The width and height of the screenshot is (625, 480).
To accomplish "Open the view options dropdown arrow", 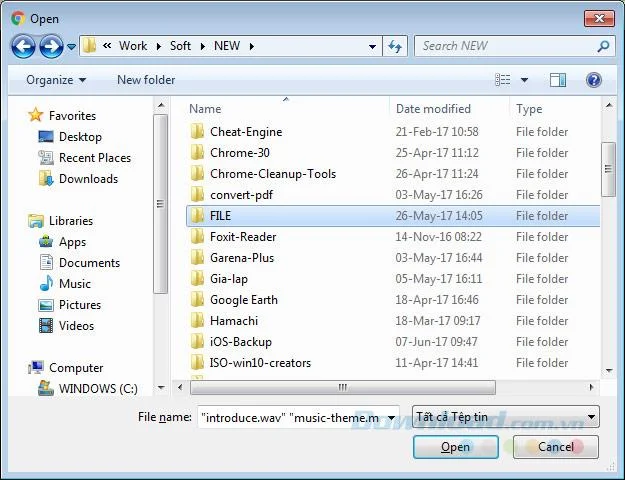I will (x=525, y=80).
